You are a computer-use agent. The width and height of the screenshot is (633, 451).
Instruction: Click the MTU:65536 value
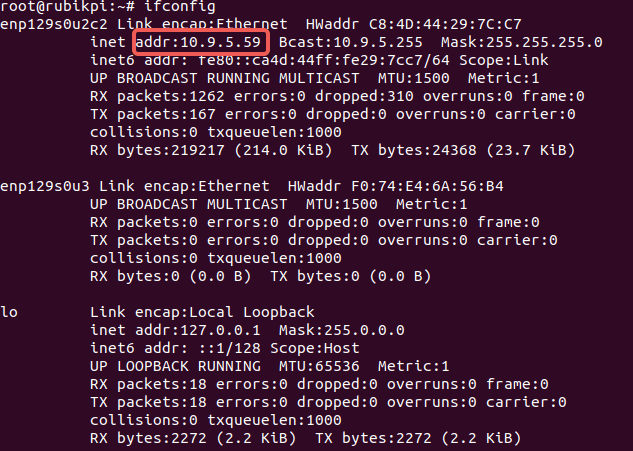(319, 366)
